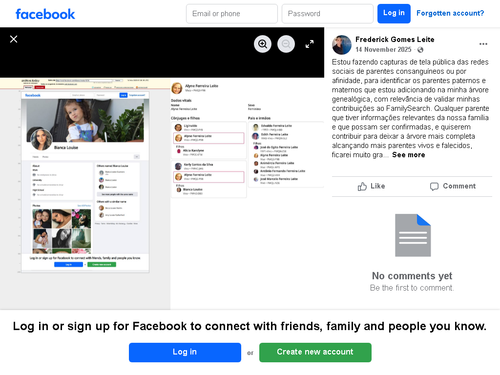Focus the Password field
Viewport: 500px width, 375px height.
pyautogui.click(x=327, y=14)
